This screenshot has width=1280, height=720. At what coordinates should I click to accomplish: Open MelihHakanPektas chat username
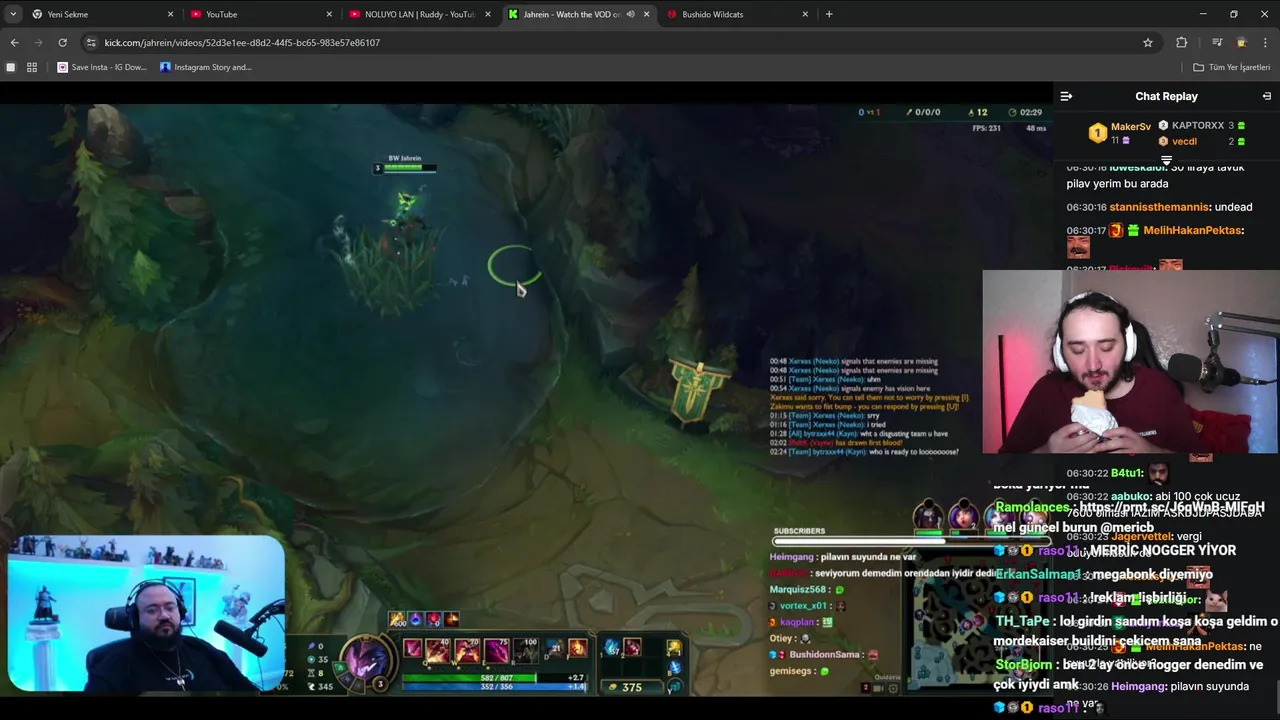[1192, 230]
